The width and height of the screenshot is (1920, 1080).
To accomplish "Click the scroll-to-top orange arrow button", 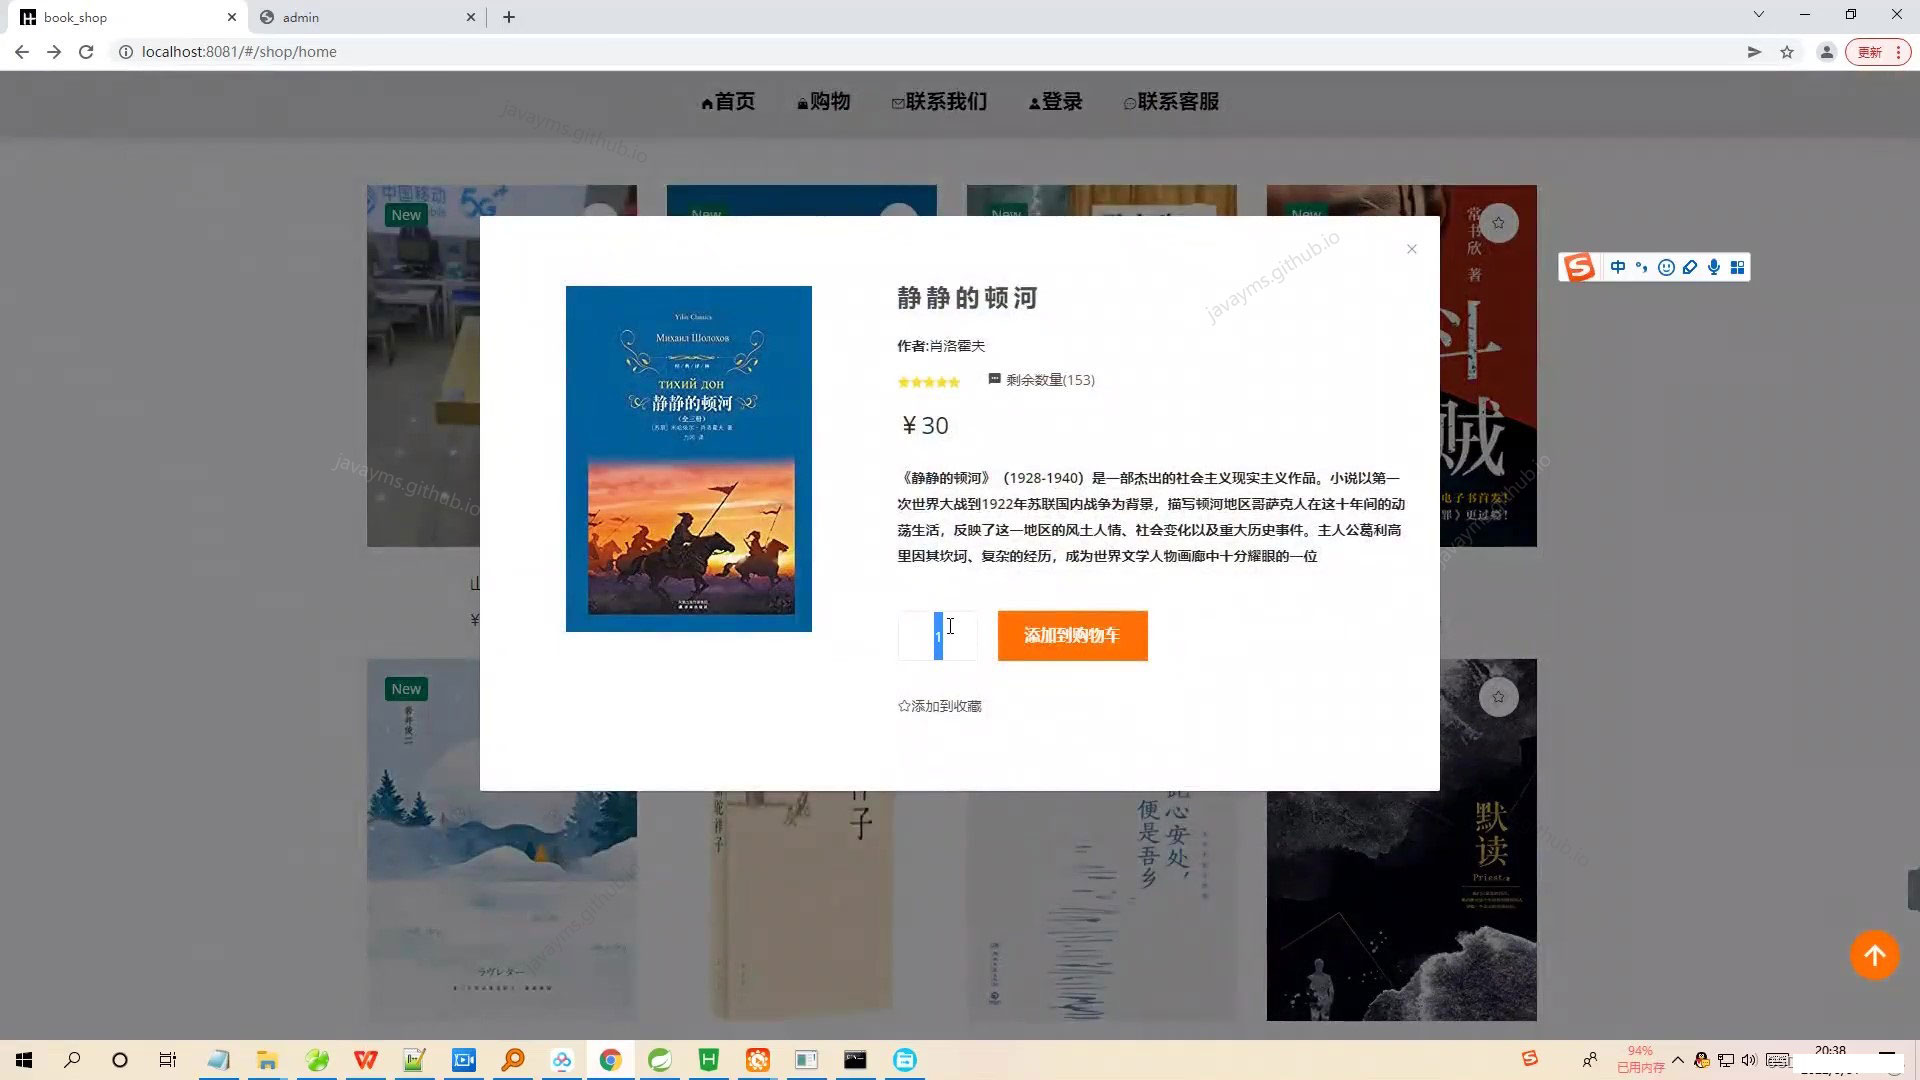I will coord(1874,955).
